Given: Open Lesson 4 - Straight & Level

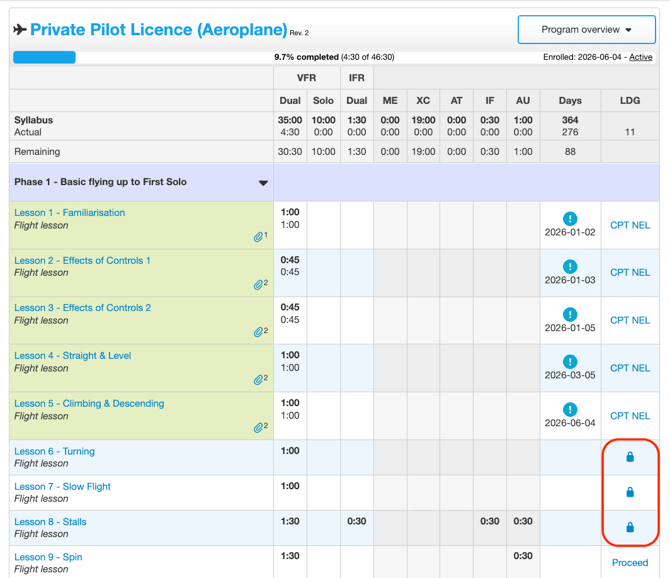Looking at the screenshot, I should pos(73,356).
